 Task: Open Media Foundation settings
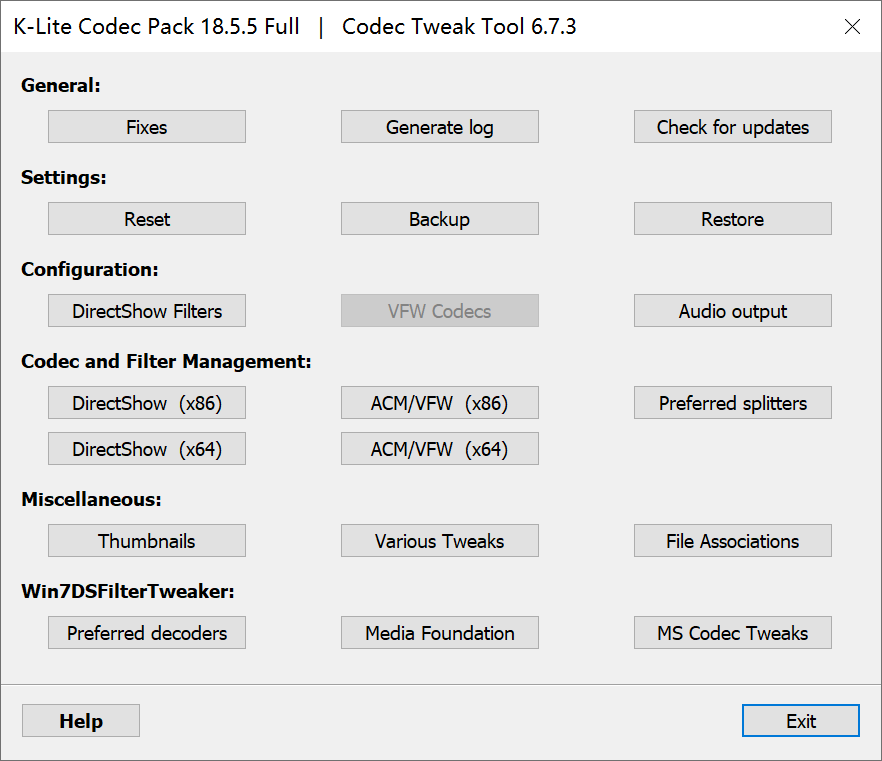[440, 633]
